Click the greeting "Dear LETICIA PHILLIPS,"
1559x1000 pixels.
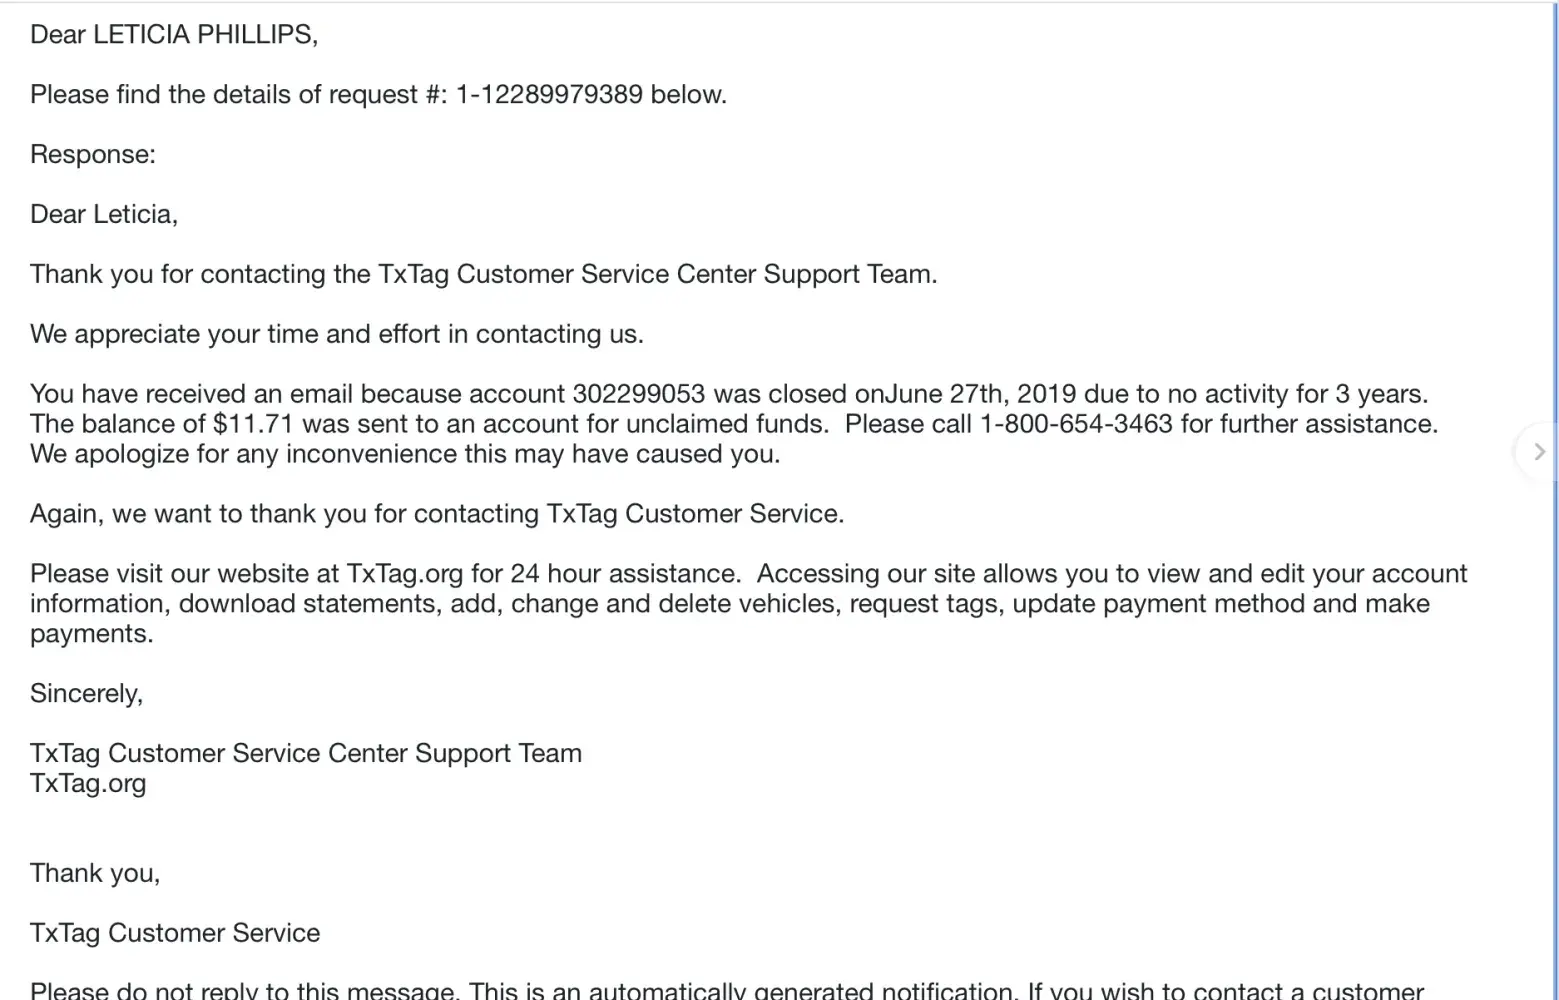click(x=174, y=34)
